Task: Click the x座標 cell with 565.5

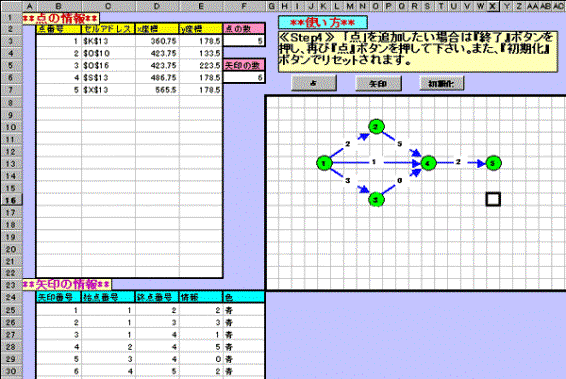Action: (x=157, y=90)
